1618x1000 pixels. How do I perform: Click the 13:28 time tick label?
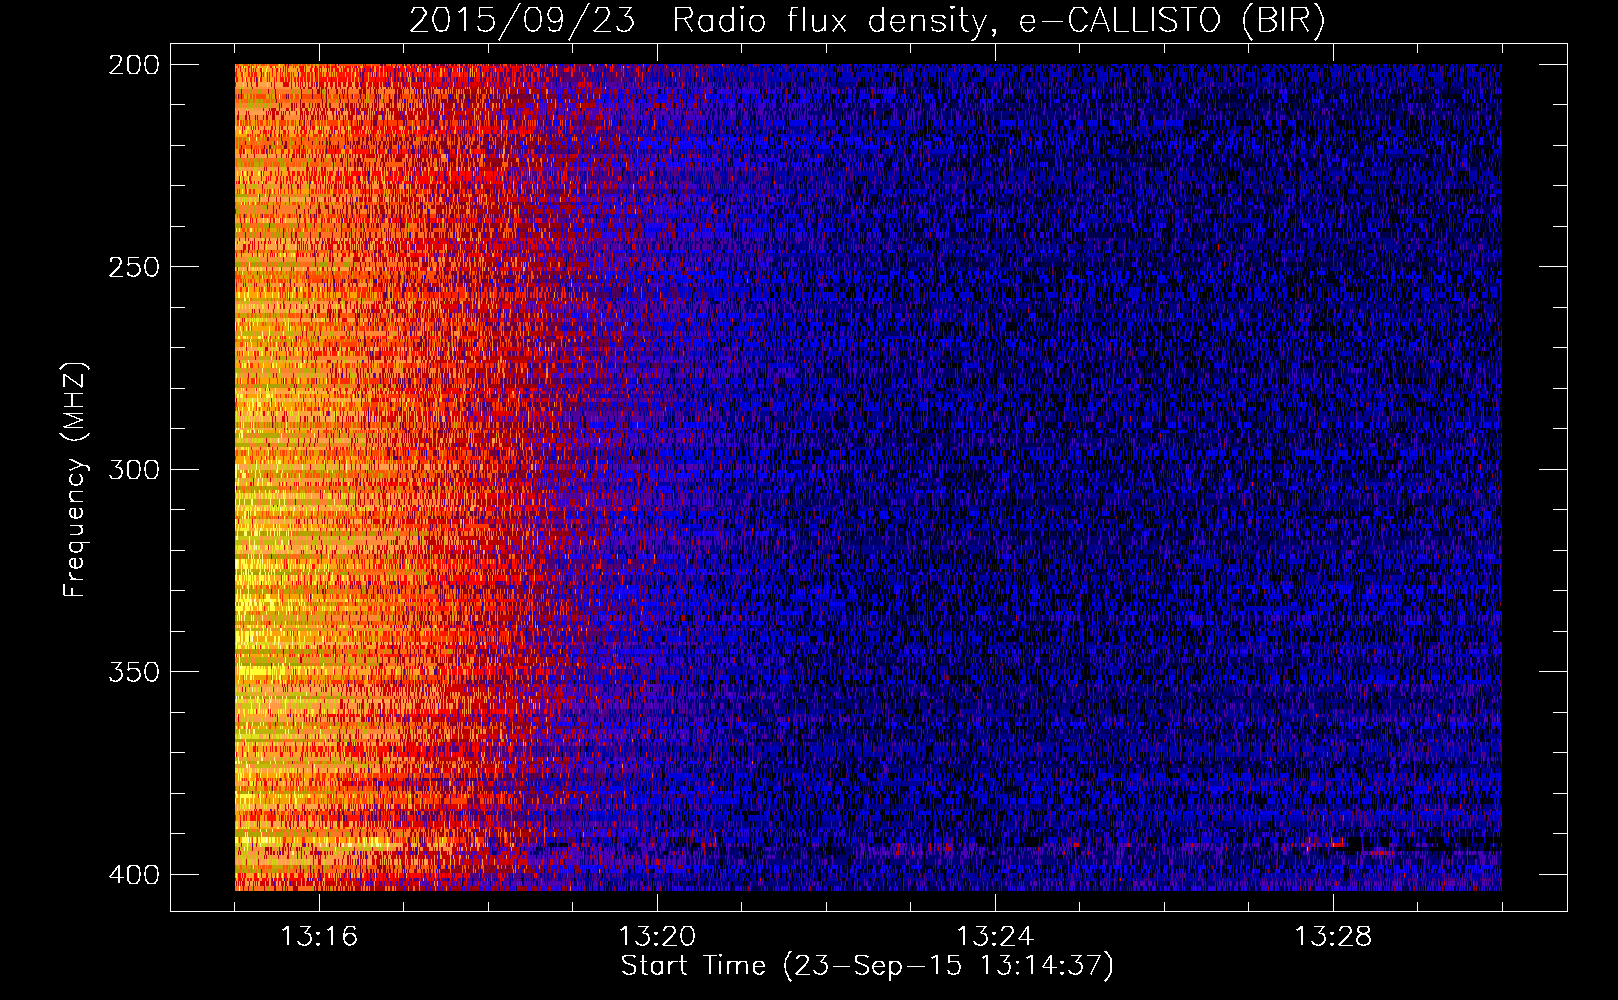[x=1333, y=936]
